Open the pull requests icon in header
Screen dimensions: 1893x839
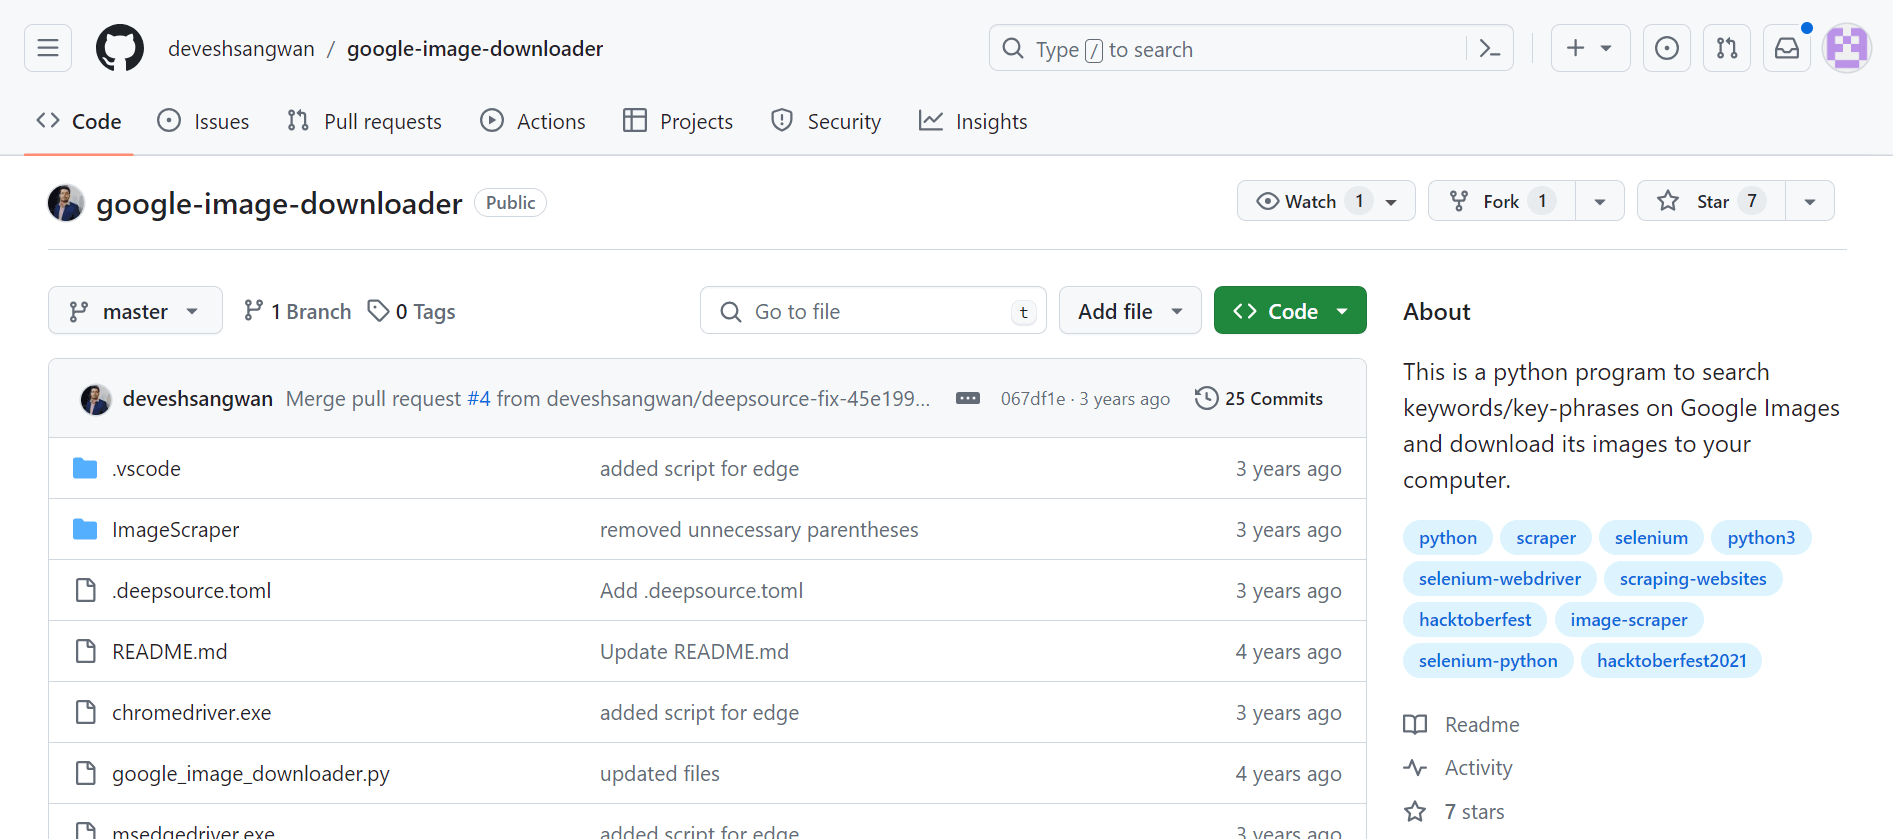click(1726, 48)
